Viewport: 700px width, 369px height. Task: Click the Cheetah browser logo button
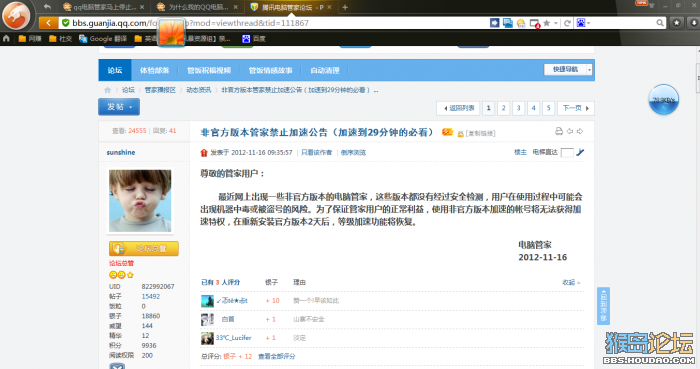(x=16, y=15)
